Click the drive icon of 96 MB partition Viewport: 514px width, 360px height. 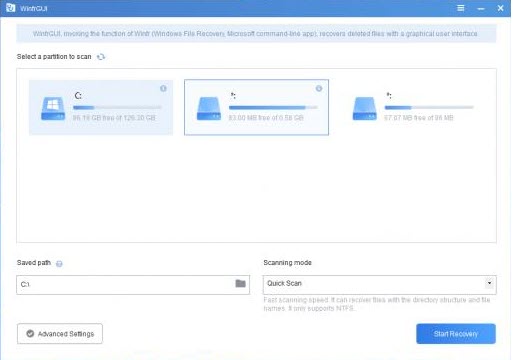(x=364, y=108)
